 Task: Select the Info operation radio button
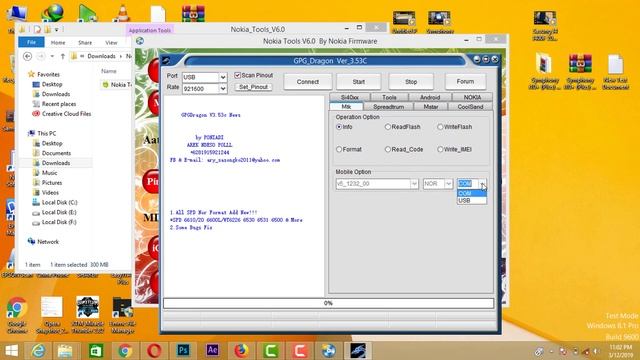(x=339, y=127)
